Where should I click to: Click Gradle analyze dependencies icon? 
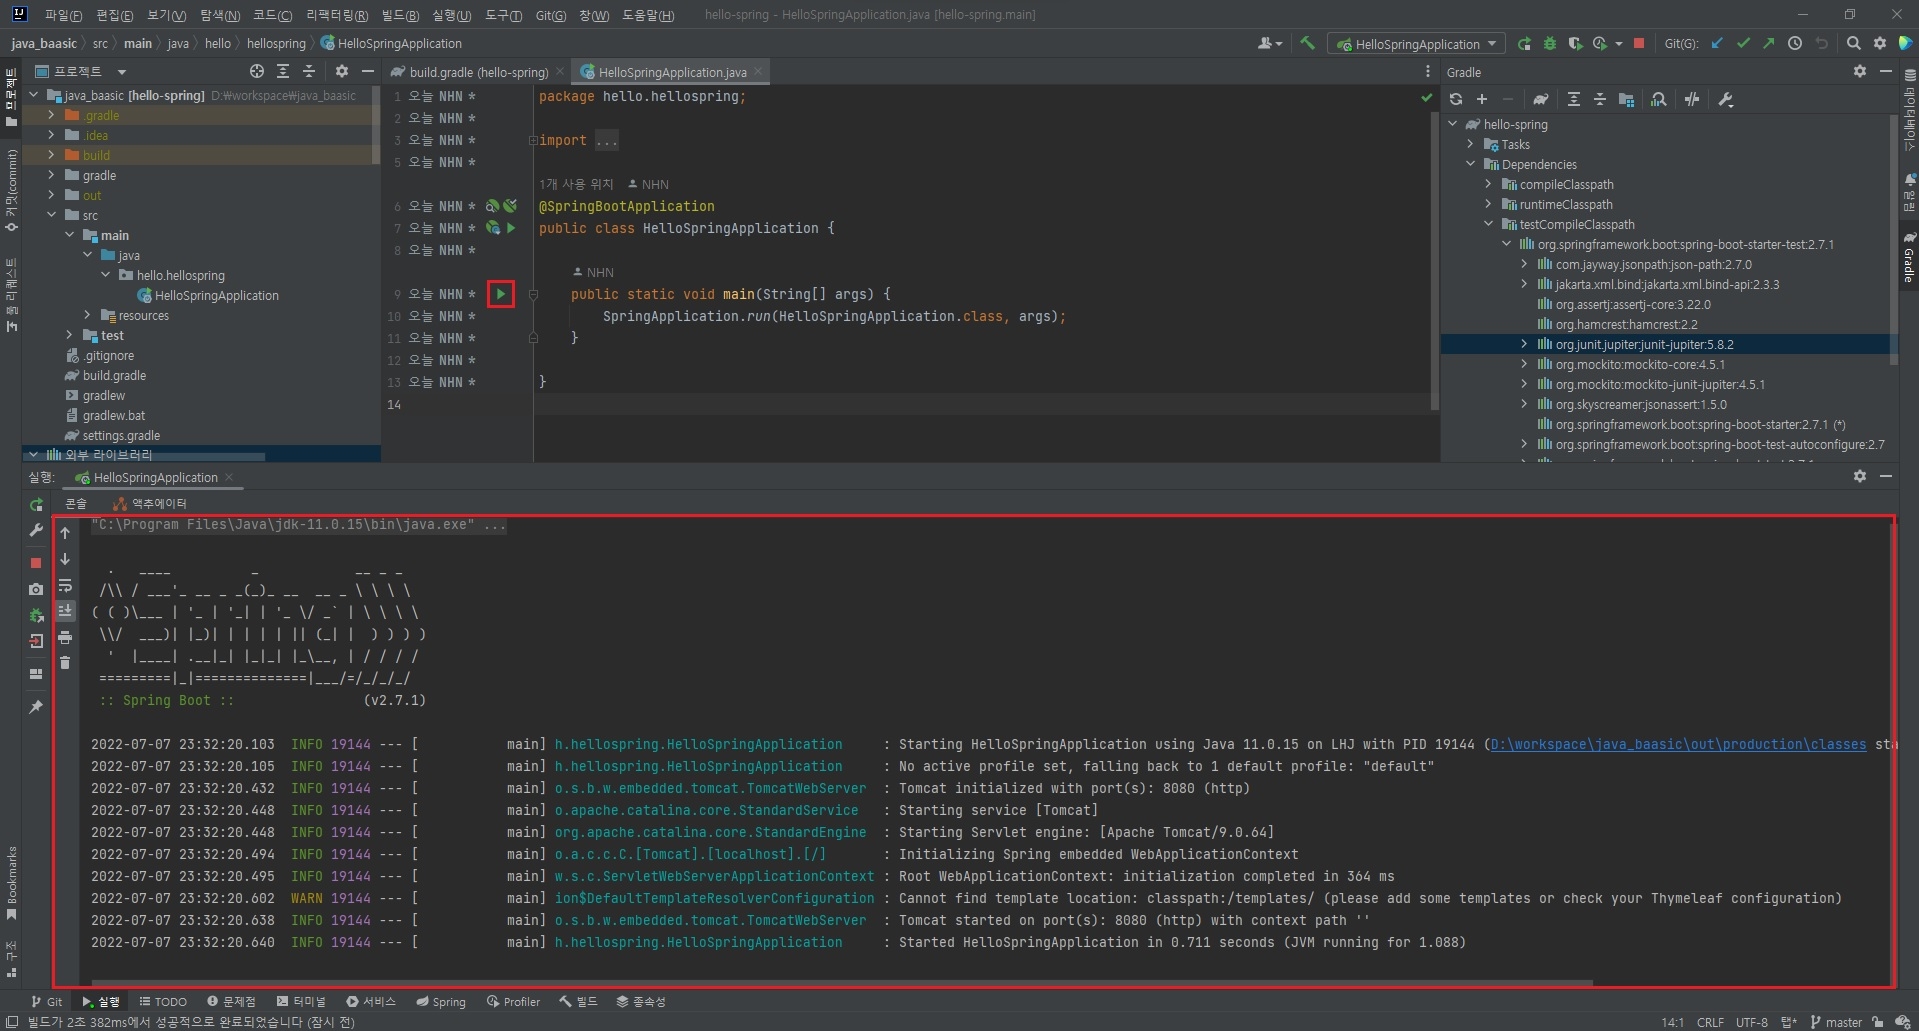click(x=1659, y=99)
